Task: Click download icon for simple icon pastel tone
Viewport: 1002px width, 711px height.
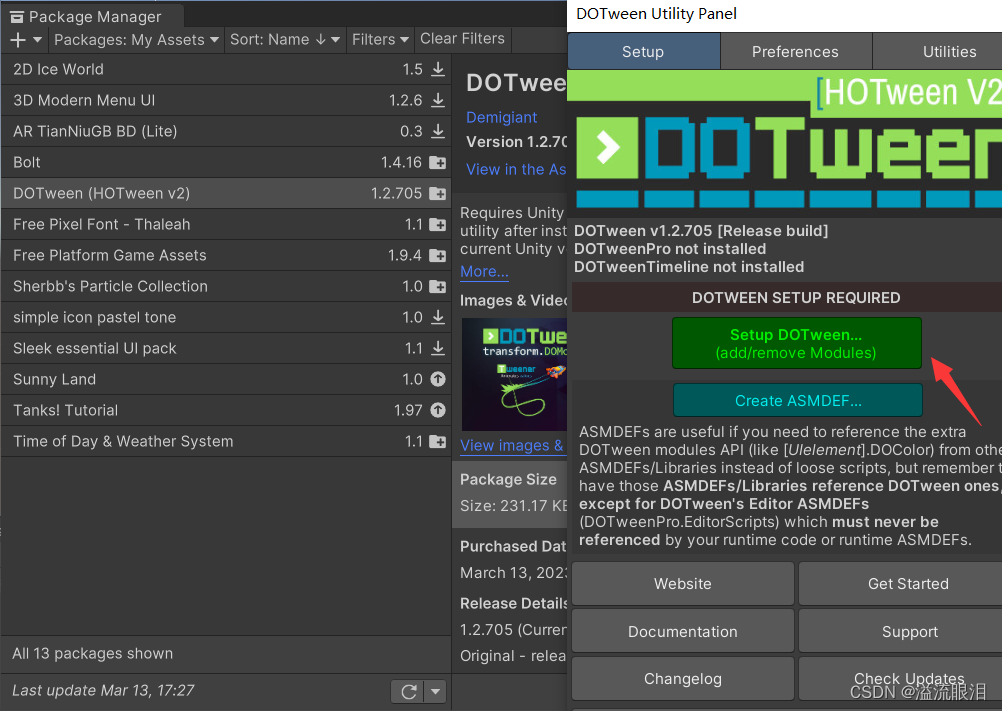Action: click(x=438, y=317)
